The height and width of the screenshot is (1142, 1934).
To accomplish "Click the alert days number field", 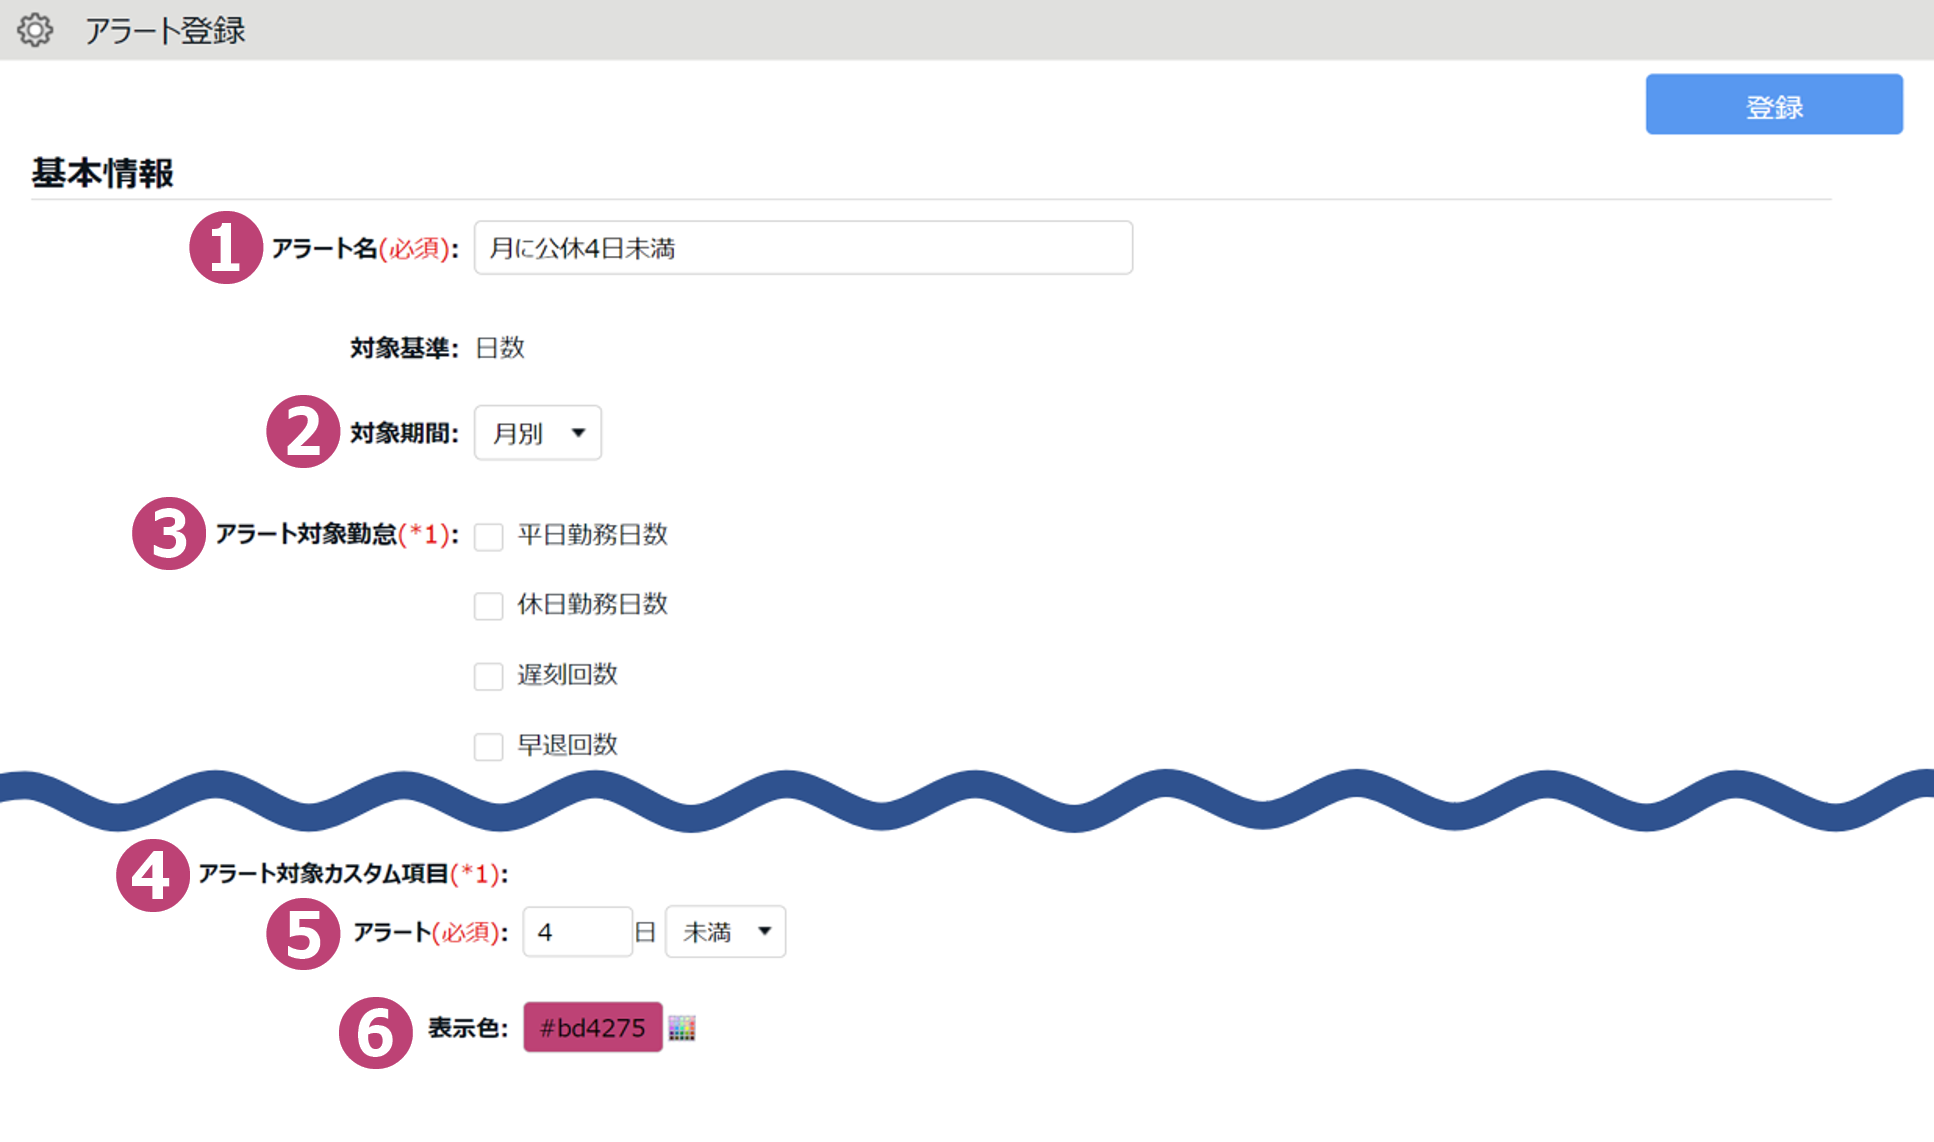I will coord(577,932).
